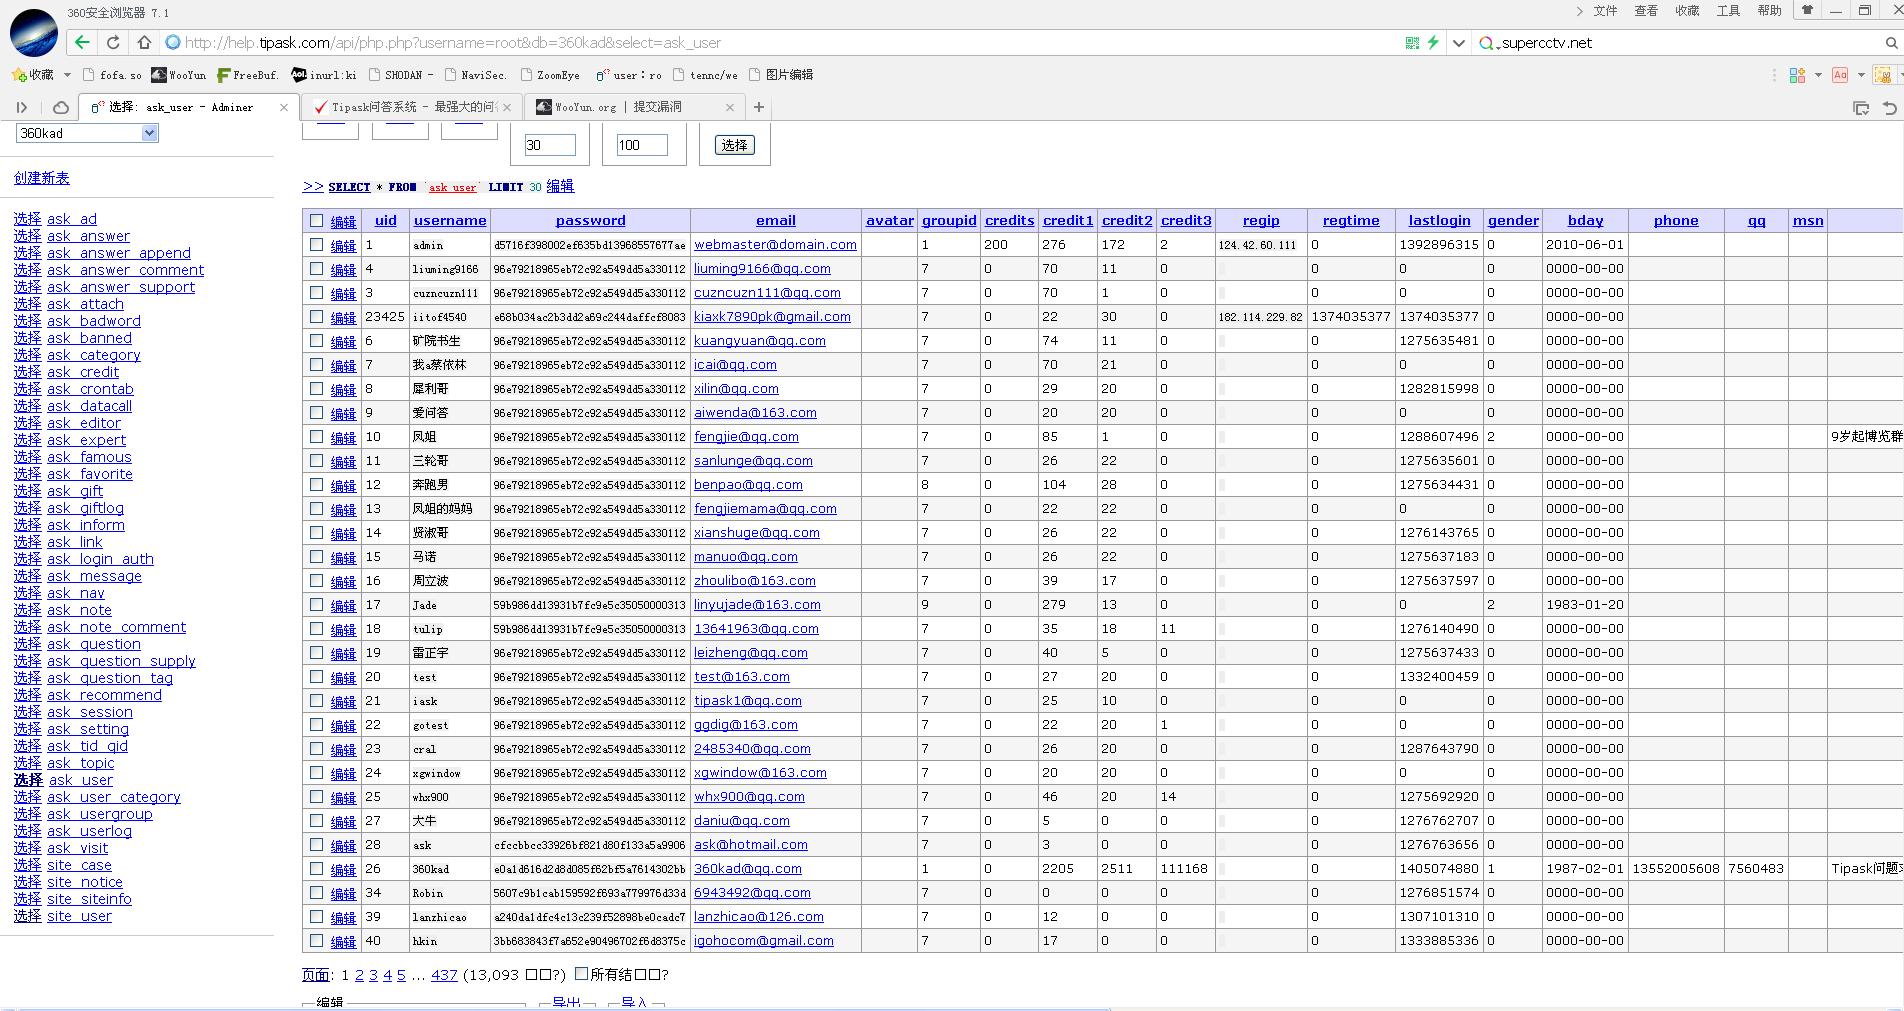The image size is (1904, 1011).
Task: Check the row for user admin
Action: (x=316, y=244)
